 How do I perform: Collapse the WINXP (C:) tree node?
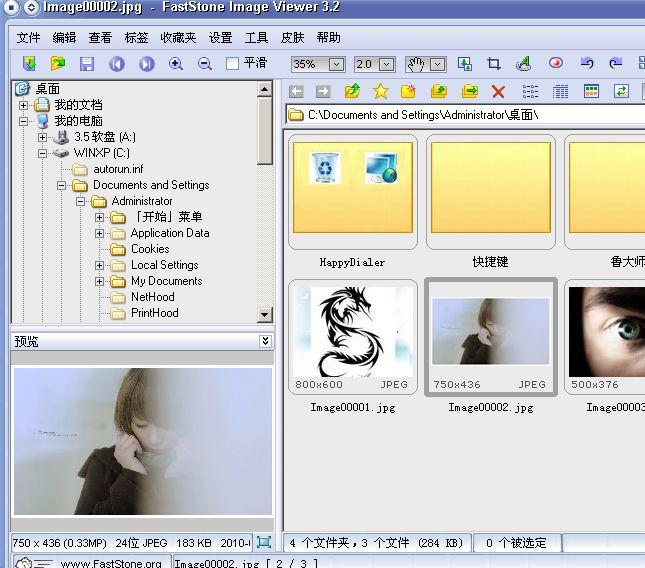pyautogui.click(x=42, y=153)
